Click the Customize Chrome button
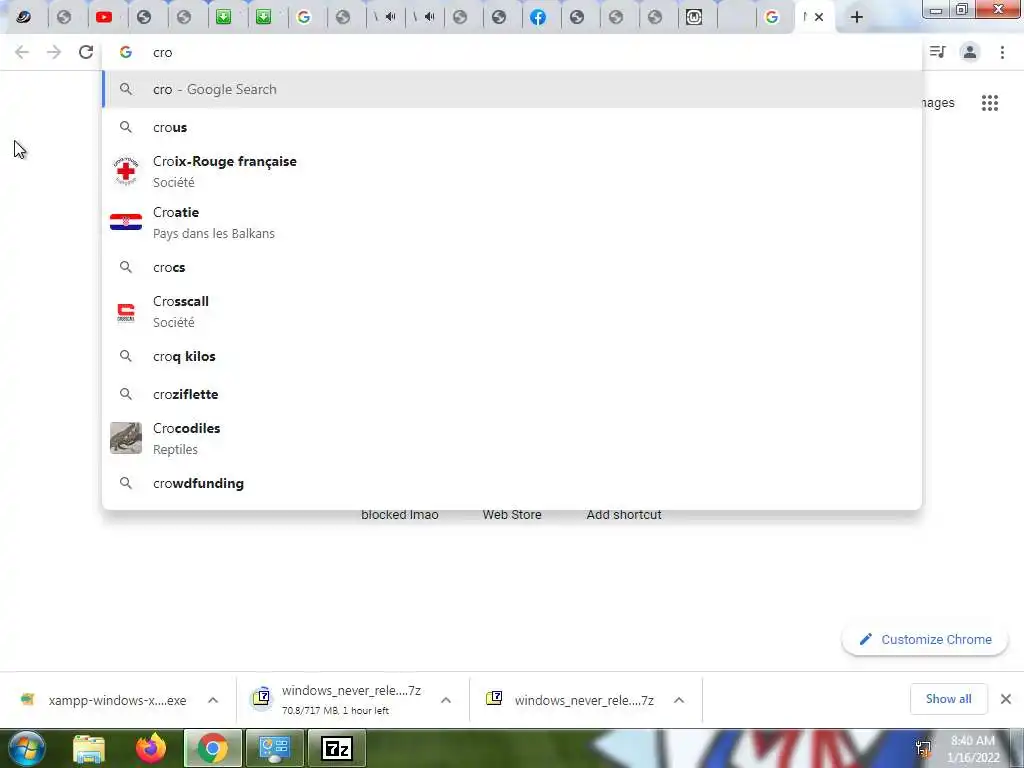1024x768 pixels. (x=925, y=639)
